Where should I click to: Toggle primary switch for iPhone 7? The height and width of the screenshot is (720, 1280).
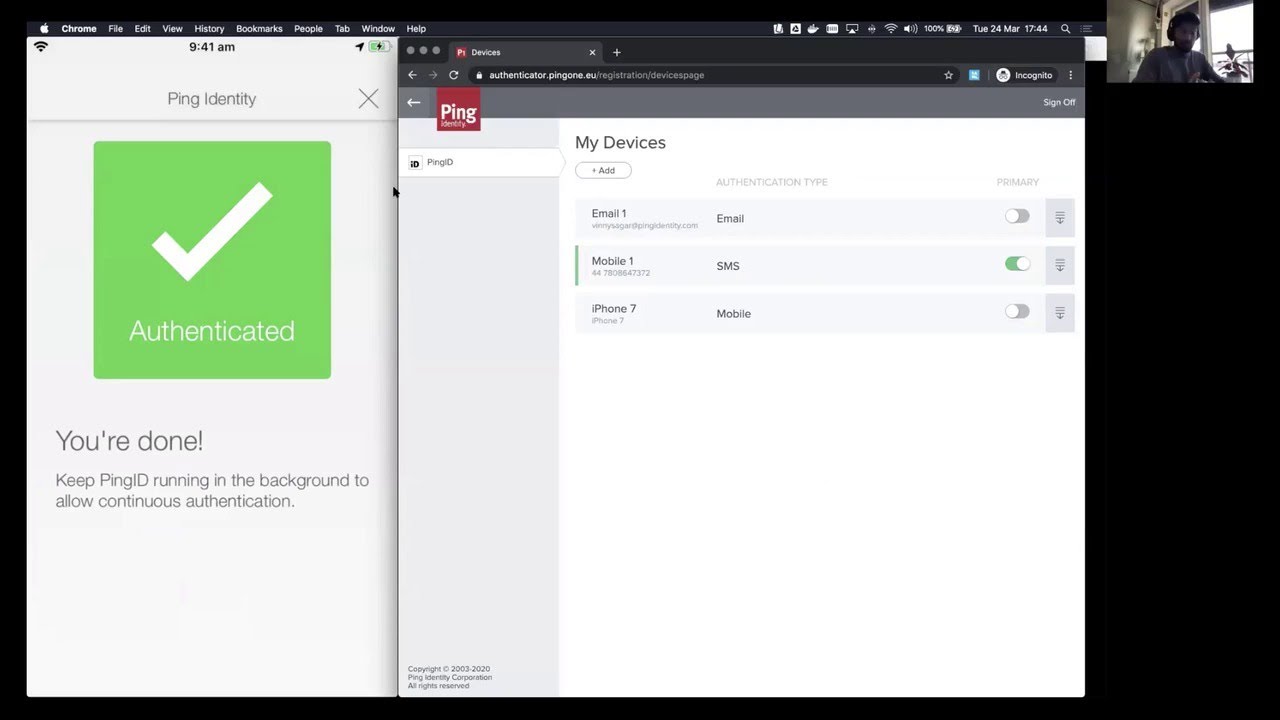pos(1017,312)
